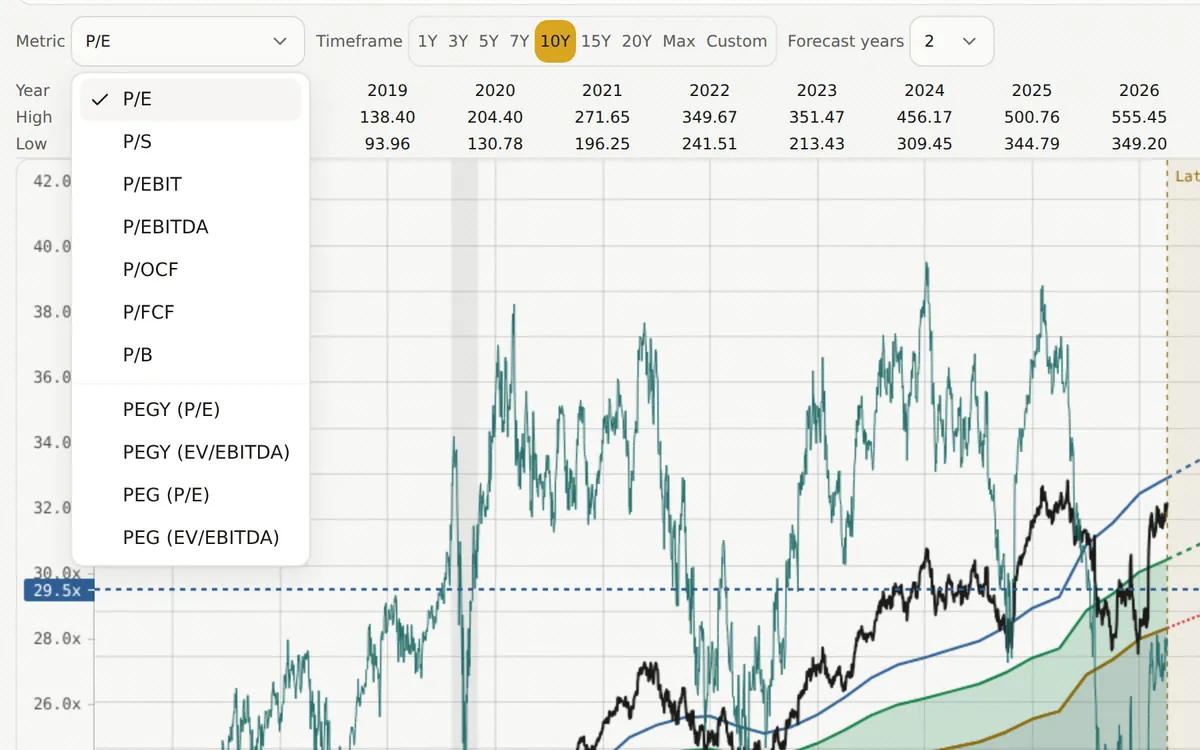Open the Forecast years dropdown
Image resolution: width=1200 pixels, height=750 pixels.
[952, 41]
